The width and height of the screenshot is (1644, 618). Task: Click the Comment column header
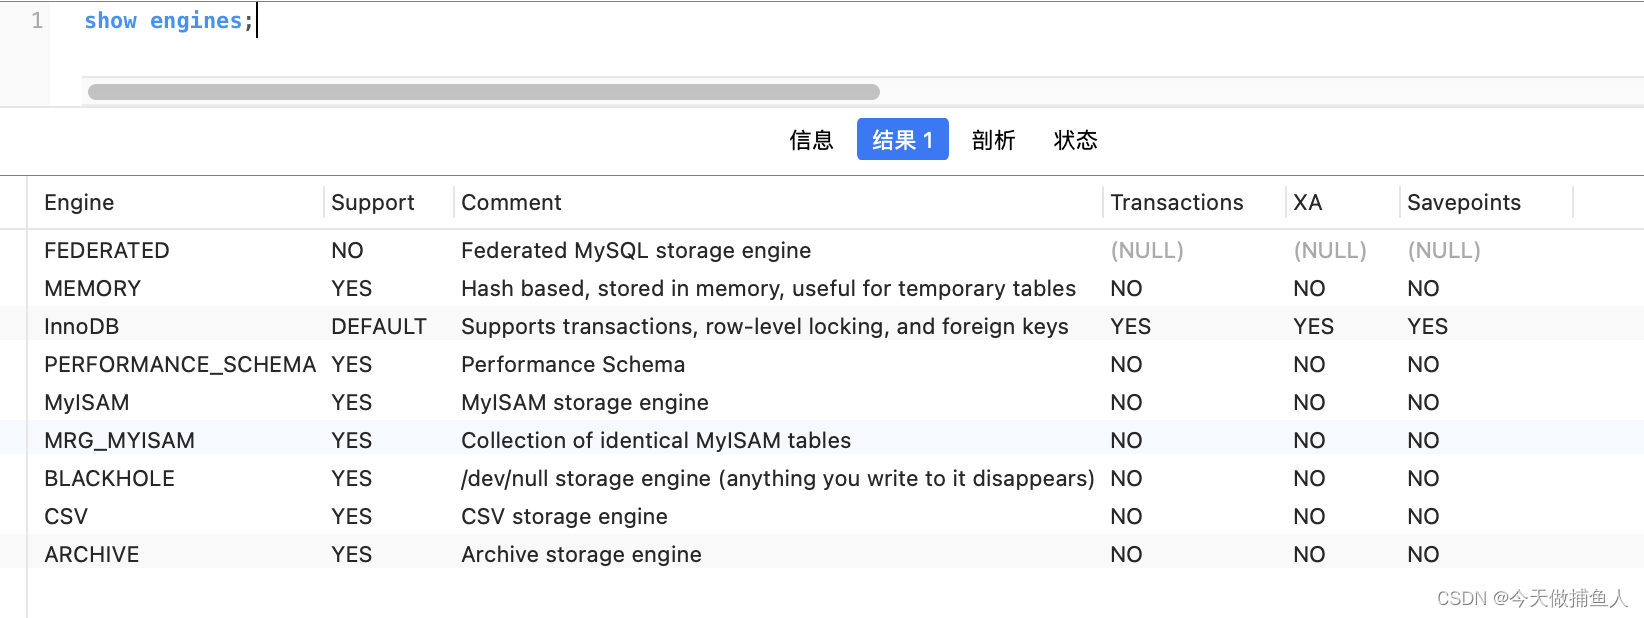[x=511, y=202]
